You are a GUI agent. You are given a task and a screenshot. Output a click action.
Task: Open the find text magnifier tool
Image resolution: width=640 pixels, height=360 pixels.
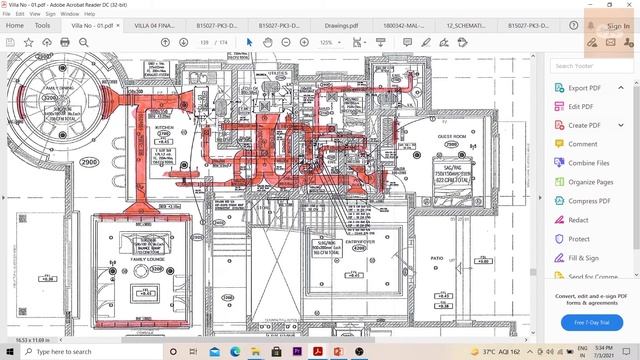tap(84, 42)
